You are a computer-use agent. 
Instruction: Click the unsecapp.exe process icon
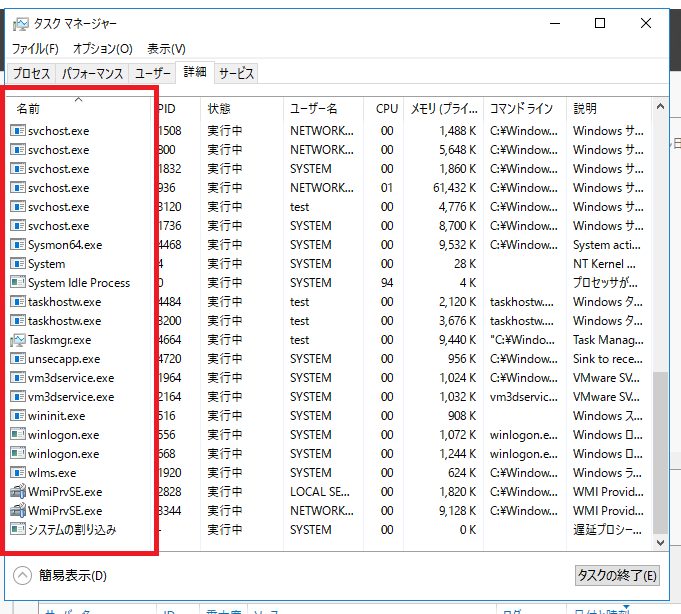17,359
